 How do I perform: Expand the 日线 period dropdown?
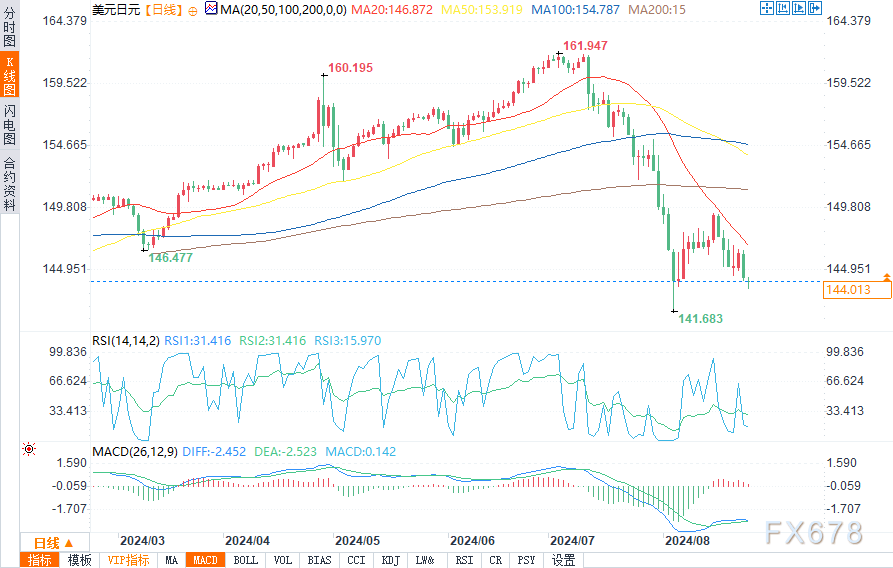[x=54, y=543]
